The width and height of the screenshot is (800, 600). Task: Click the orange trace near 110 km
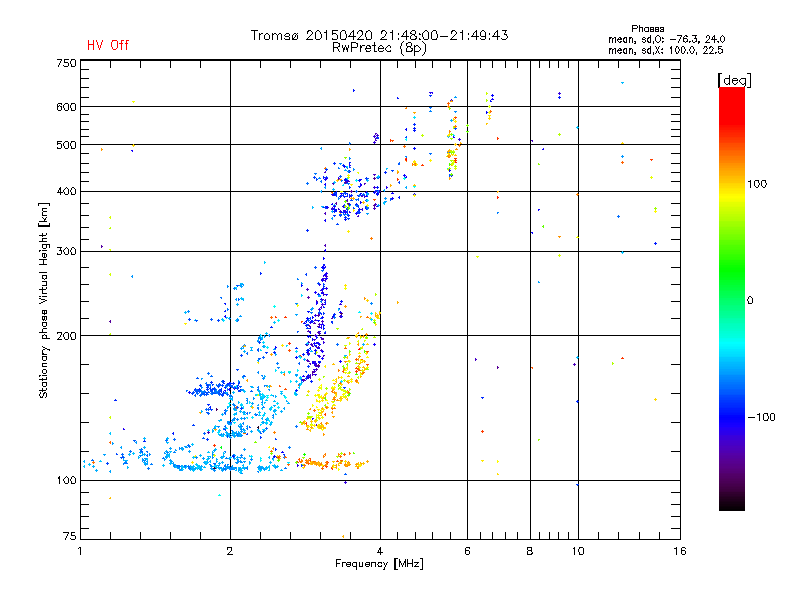click(332, 463)
